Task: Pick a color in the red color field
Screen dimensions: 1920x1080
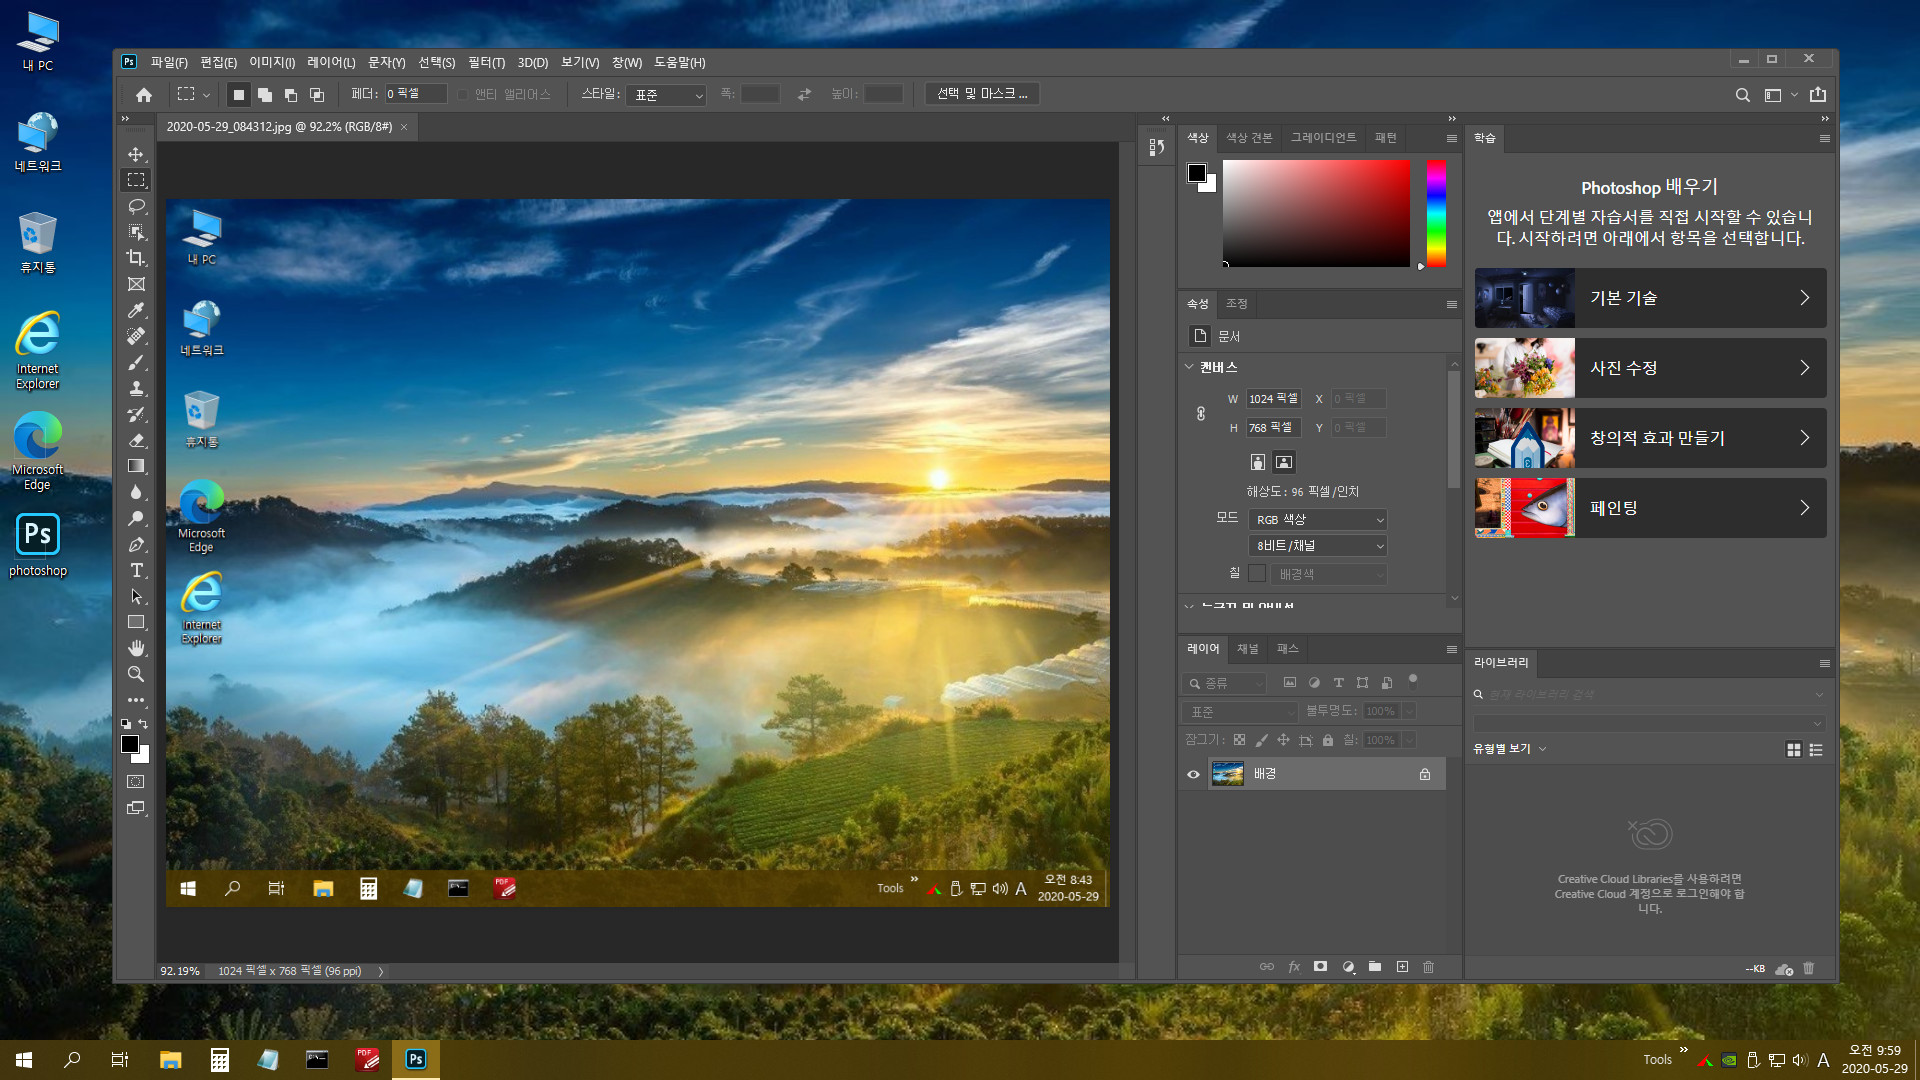Action: (1316, 213)
